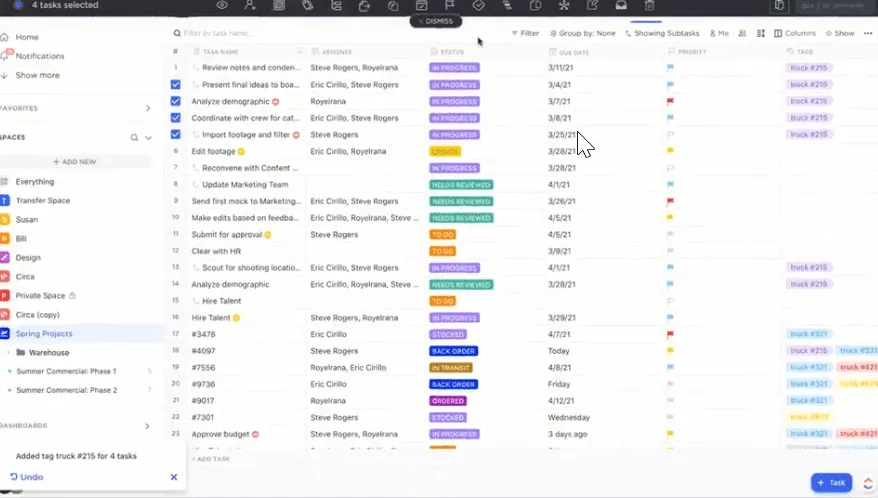Click + Add Task at list bottom

click(211, 459)
